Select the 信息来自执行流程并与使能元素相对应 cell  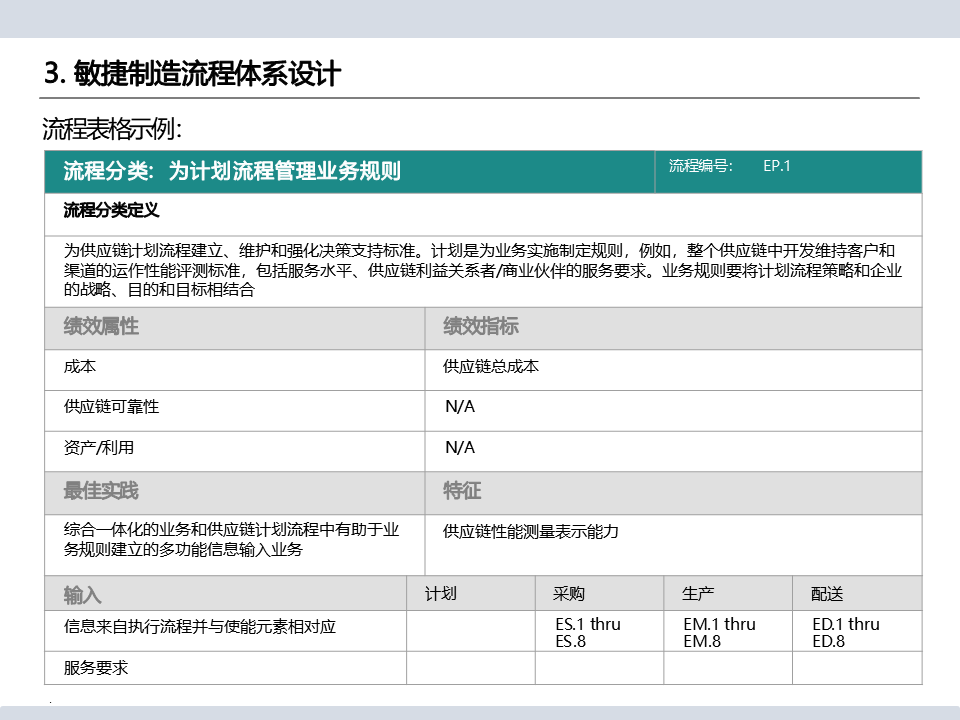click(225, 631)
